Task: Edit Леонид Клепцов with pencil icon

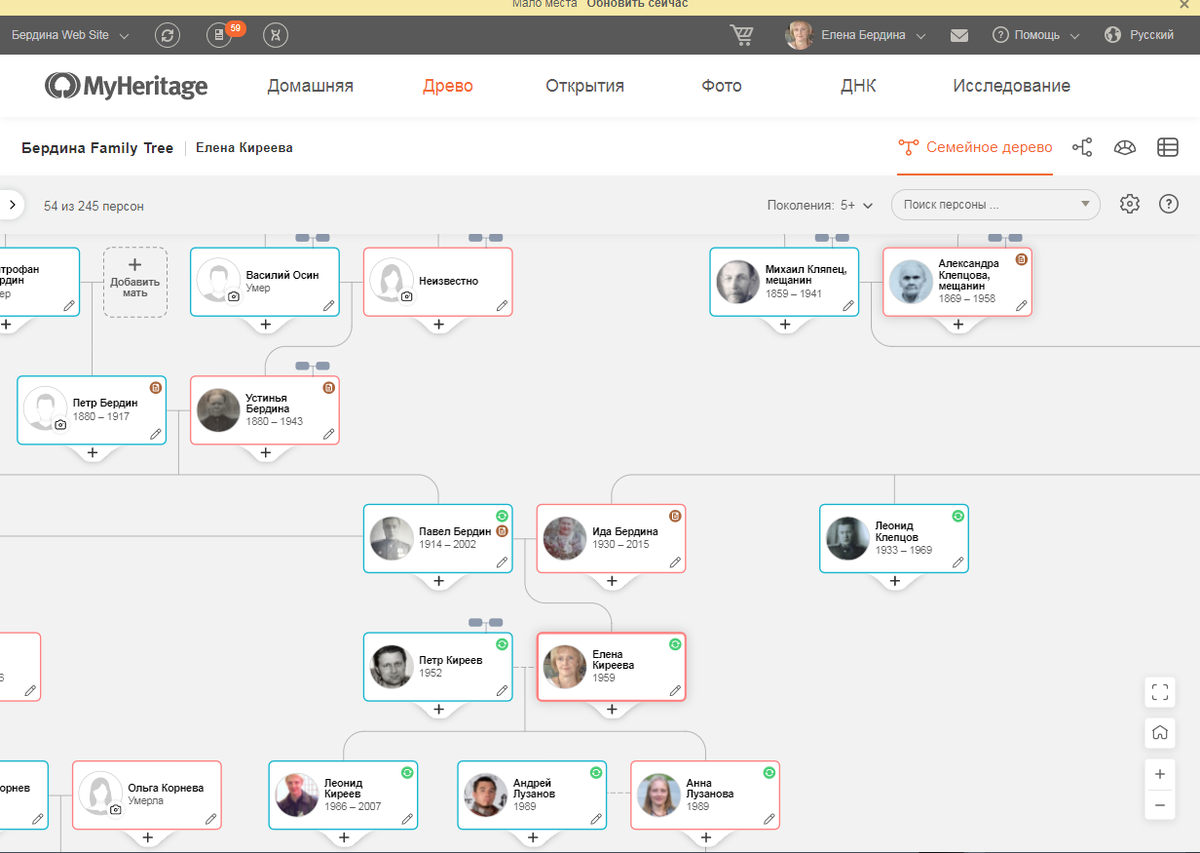Action: pyautogui.click(x=958, y=562)
